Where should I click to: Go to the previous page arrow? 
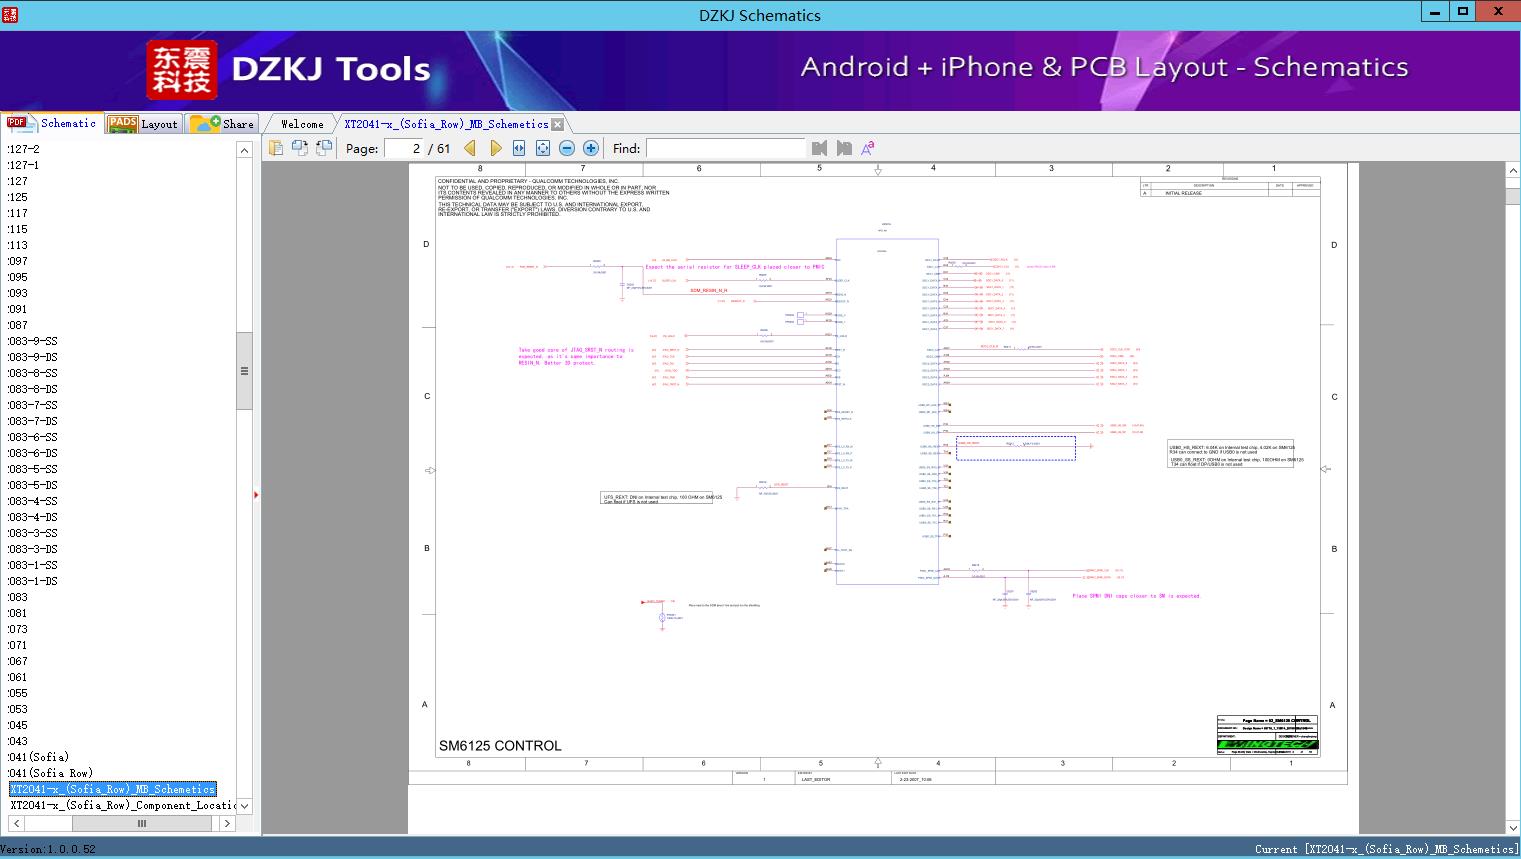(x=470, y=148)
